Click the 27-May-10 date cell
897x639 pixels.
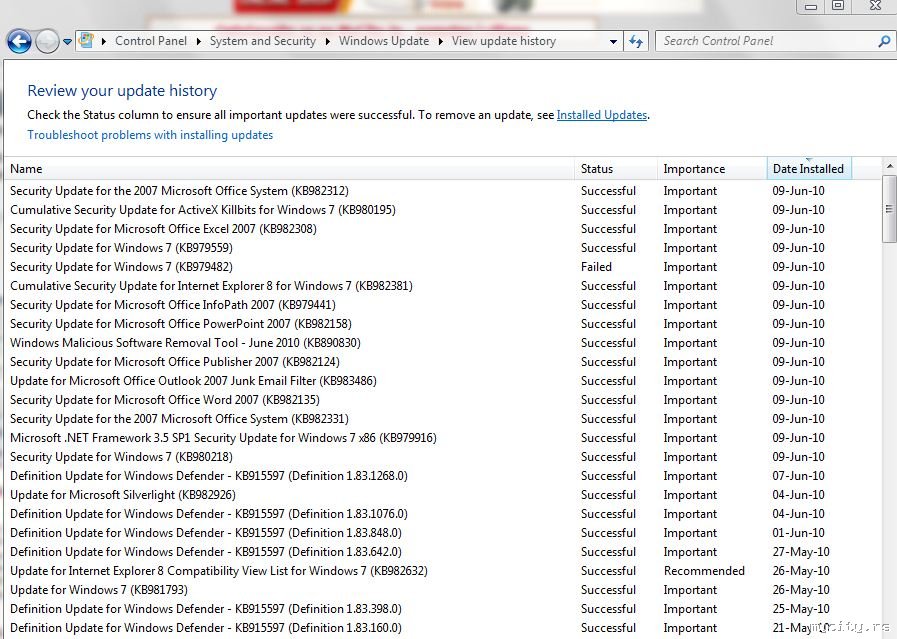click(801, 551)
